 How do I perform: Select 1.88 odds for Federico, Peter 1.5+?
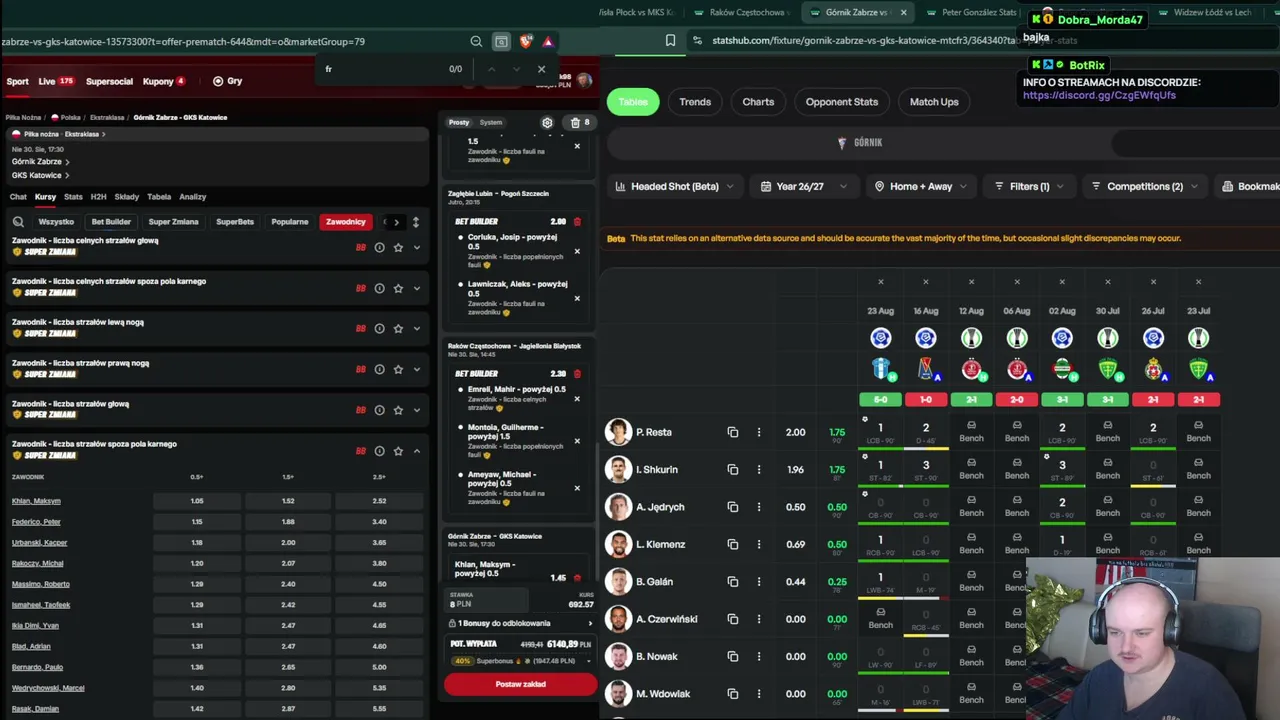[x=288, y=522]
